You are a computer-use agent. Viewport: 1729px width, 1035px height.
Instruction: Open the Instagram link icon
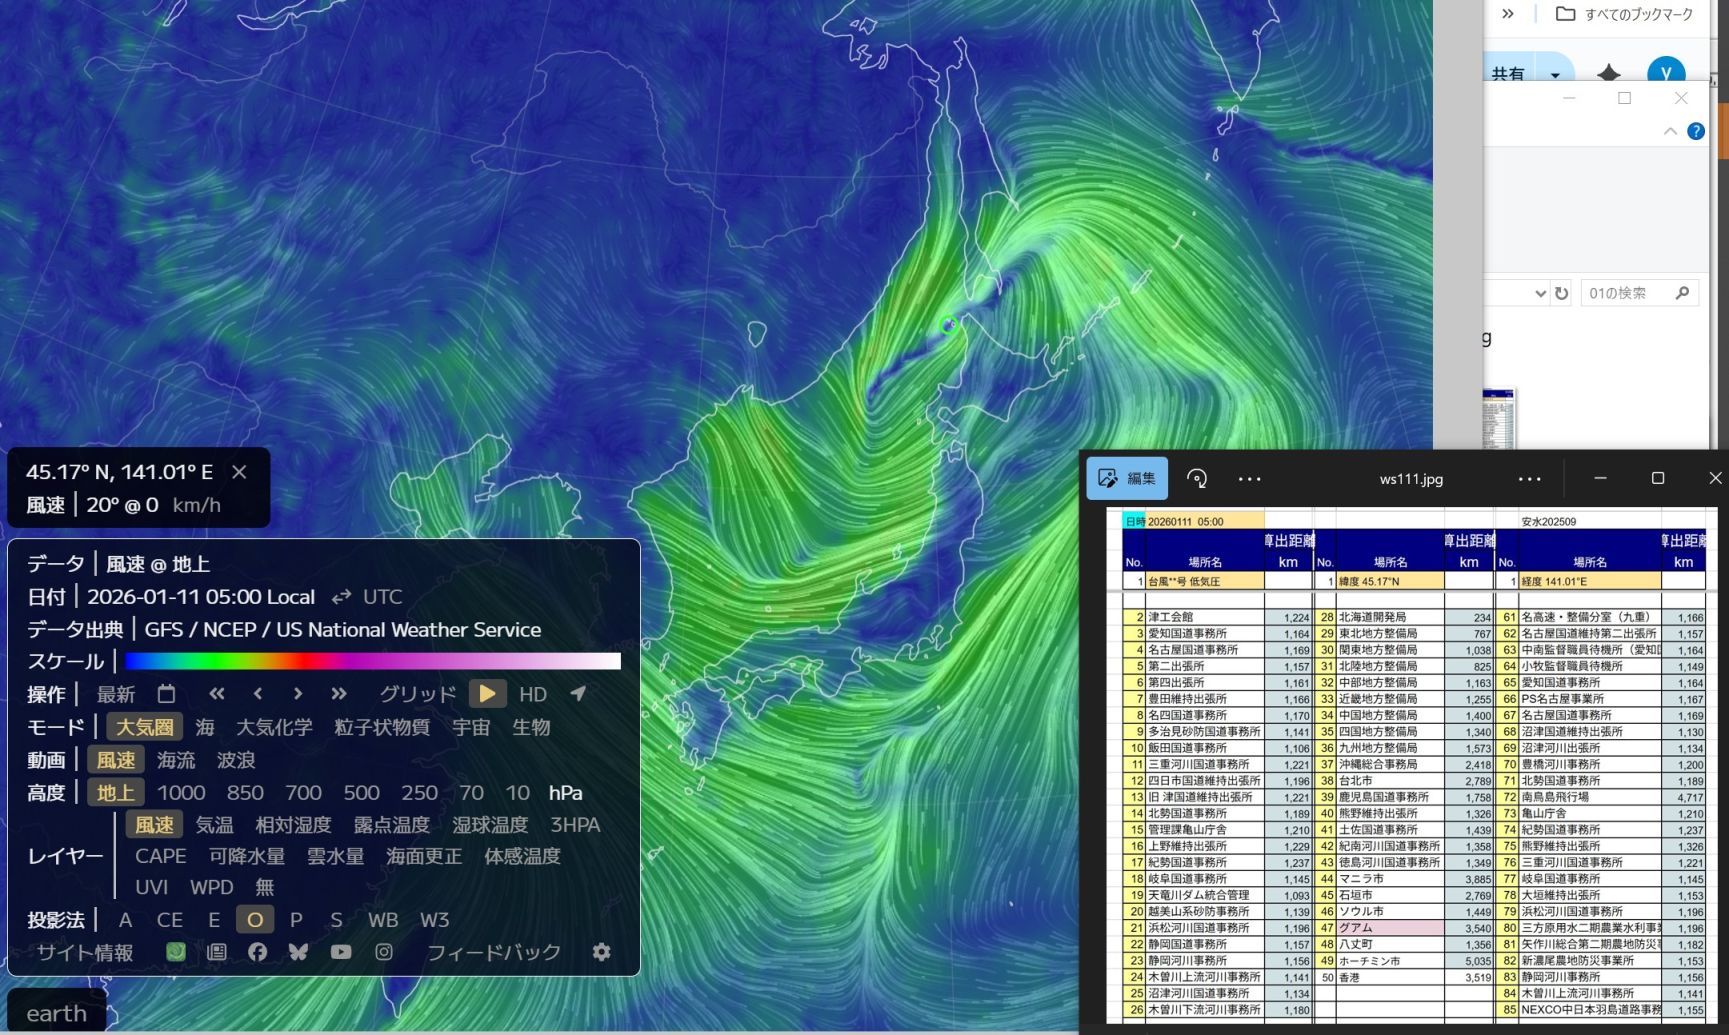coord(384,952)
